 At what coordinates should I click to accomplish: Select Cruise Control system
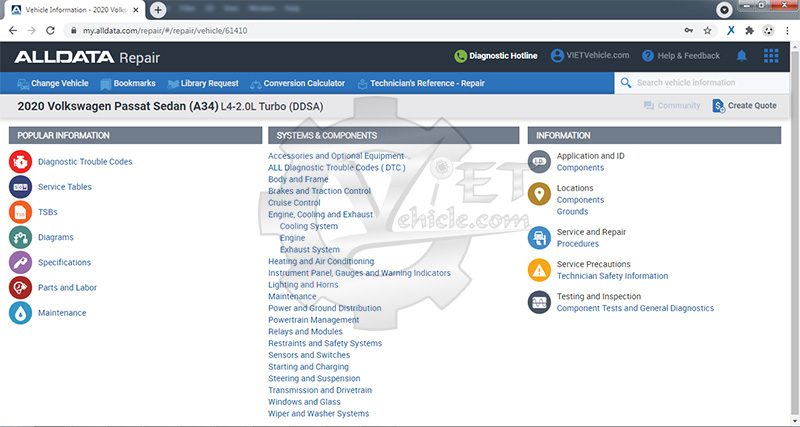pyautogui.click(x=294, y=203)
